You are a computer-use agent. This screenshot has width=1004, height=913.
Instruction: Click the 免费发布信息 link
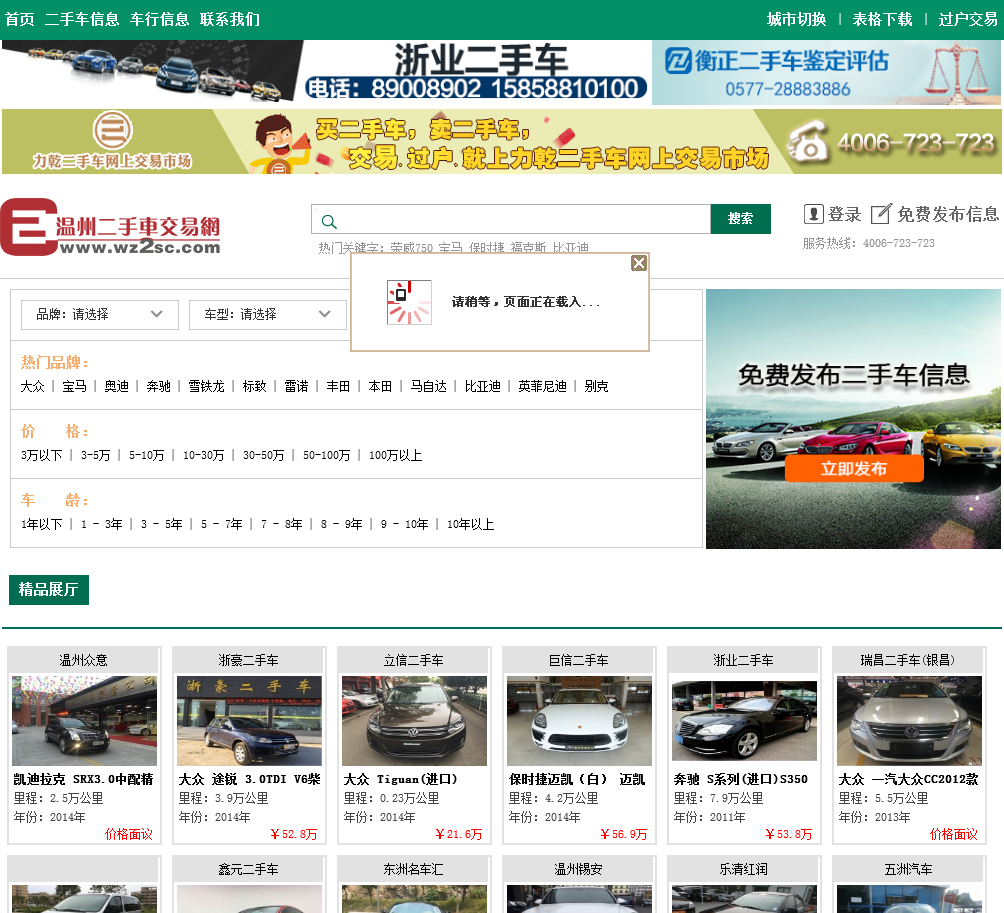click(x=948, y=214)
